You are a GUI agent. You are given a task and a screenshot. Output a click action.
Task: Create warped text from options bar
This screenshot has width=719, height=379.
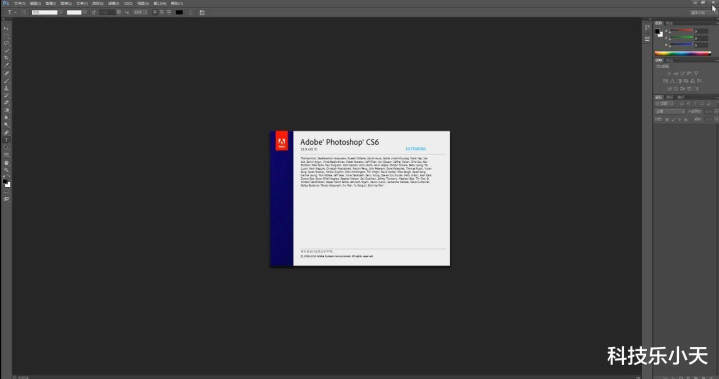(x=190, y=12)
